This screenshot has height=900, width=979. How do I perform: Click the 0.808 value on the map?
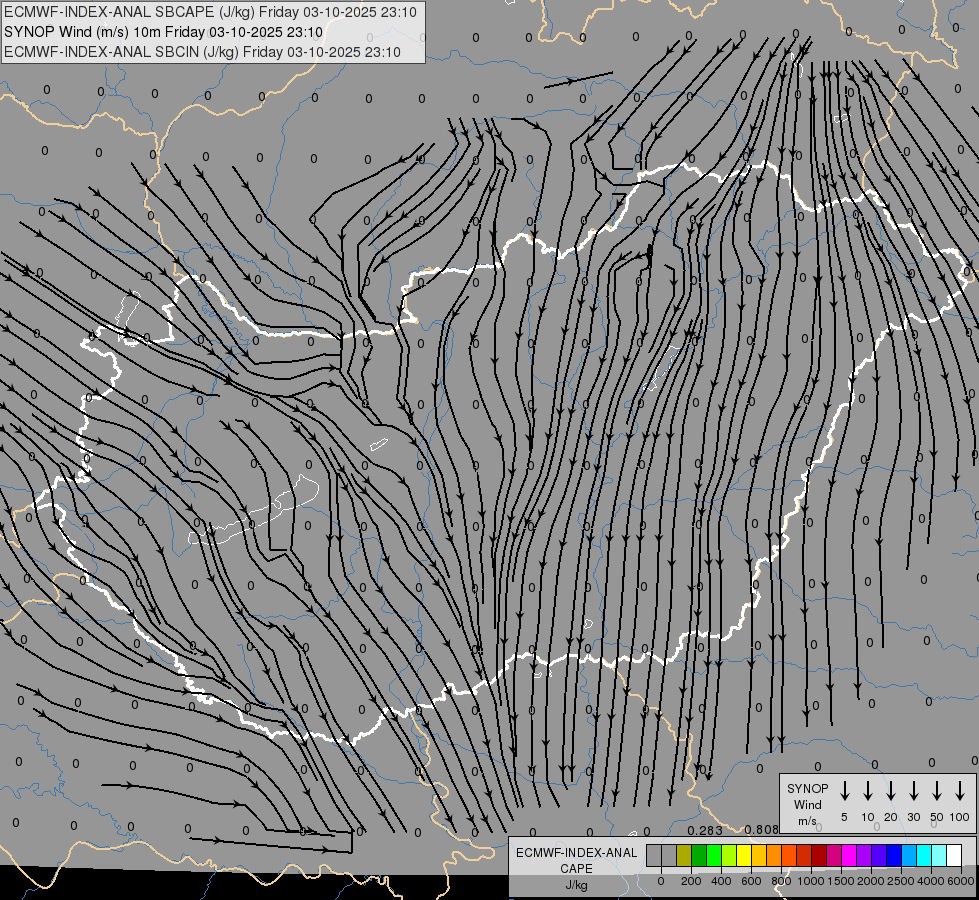[x=762, y=830]
